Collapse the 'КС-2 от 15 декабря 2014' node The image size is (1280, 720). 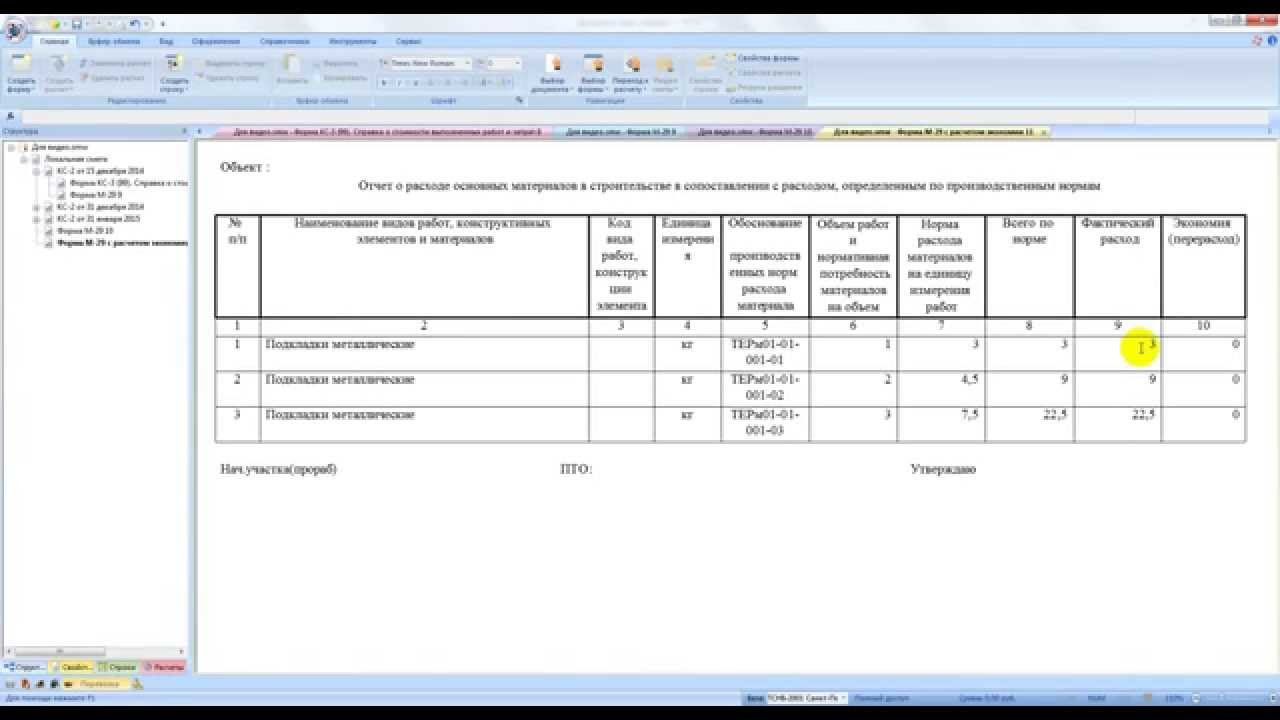[37, 171]
